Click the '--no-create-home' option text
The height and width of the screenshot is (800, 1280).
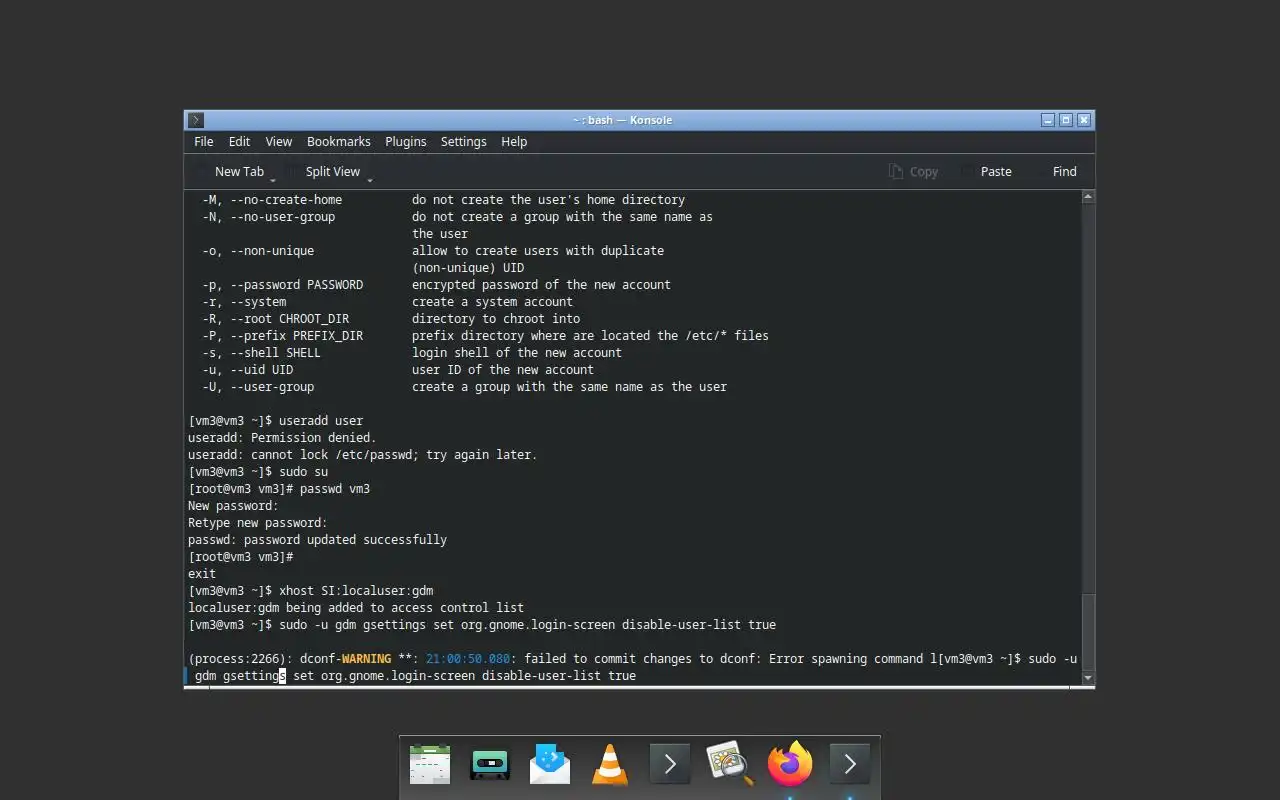coord(286,200)
